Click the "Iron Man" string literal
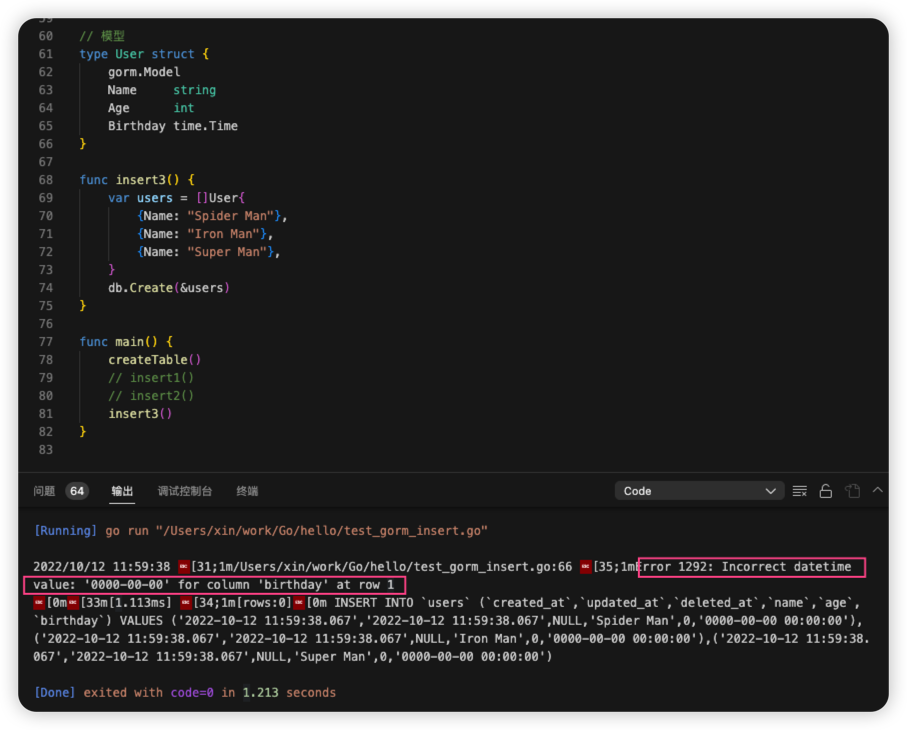The height and width of the screenshot is (730, 907). coord(223,234)
